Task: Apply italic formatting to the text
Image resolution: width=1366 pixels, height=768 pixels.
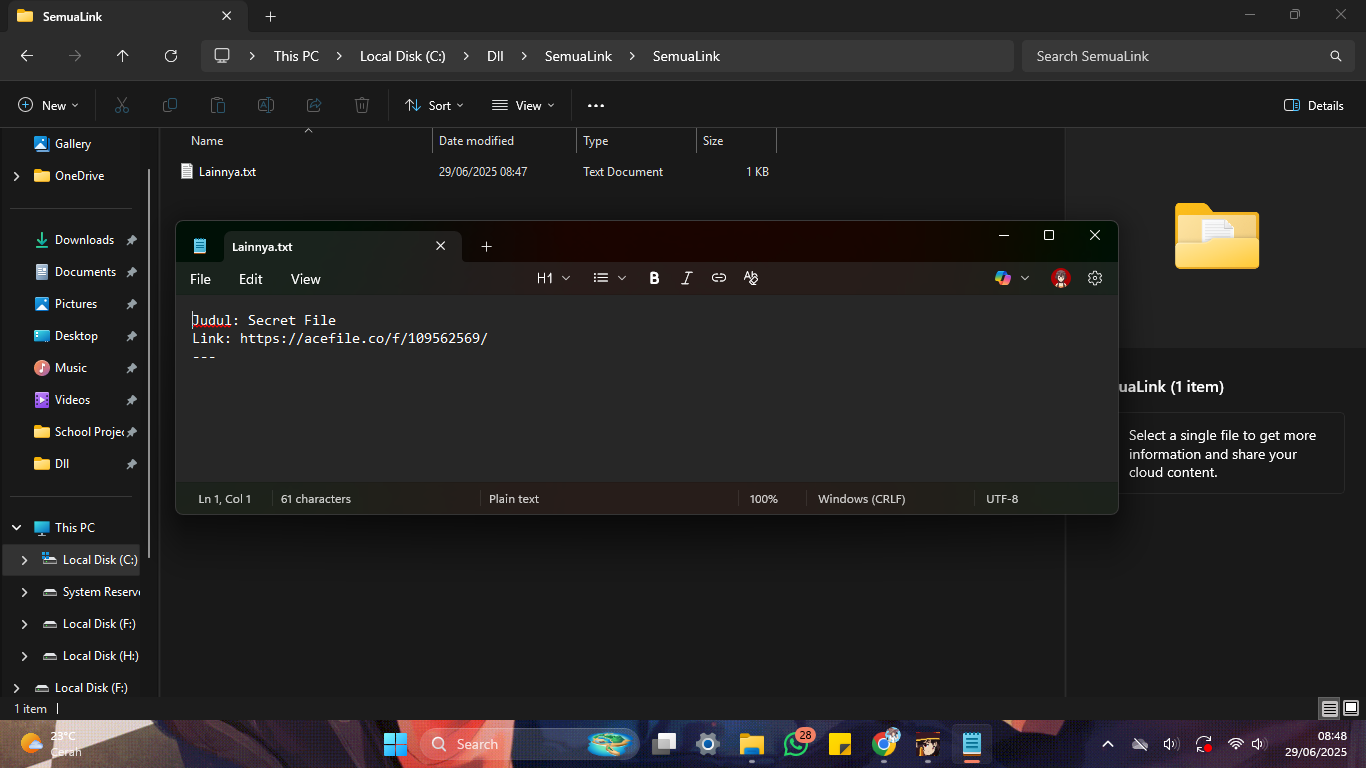Action: pyautogui.click(x=687, y=278)
